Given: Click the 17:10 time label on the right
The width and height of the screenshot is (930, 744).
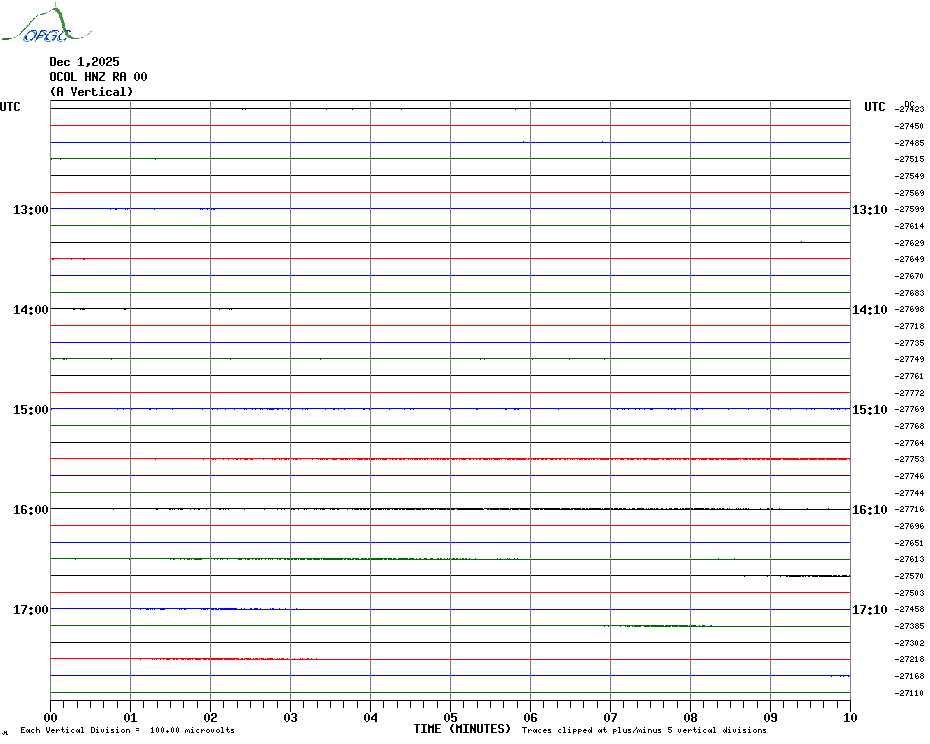Looking at the screenshot, I should click(869, 610).
